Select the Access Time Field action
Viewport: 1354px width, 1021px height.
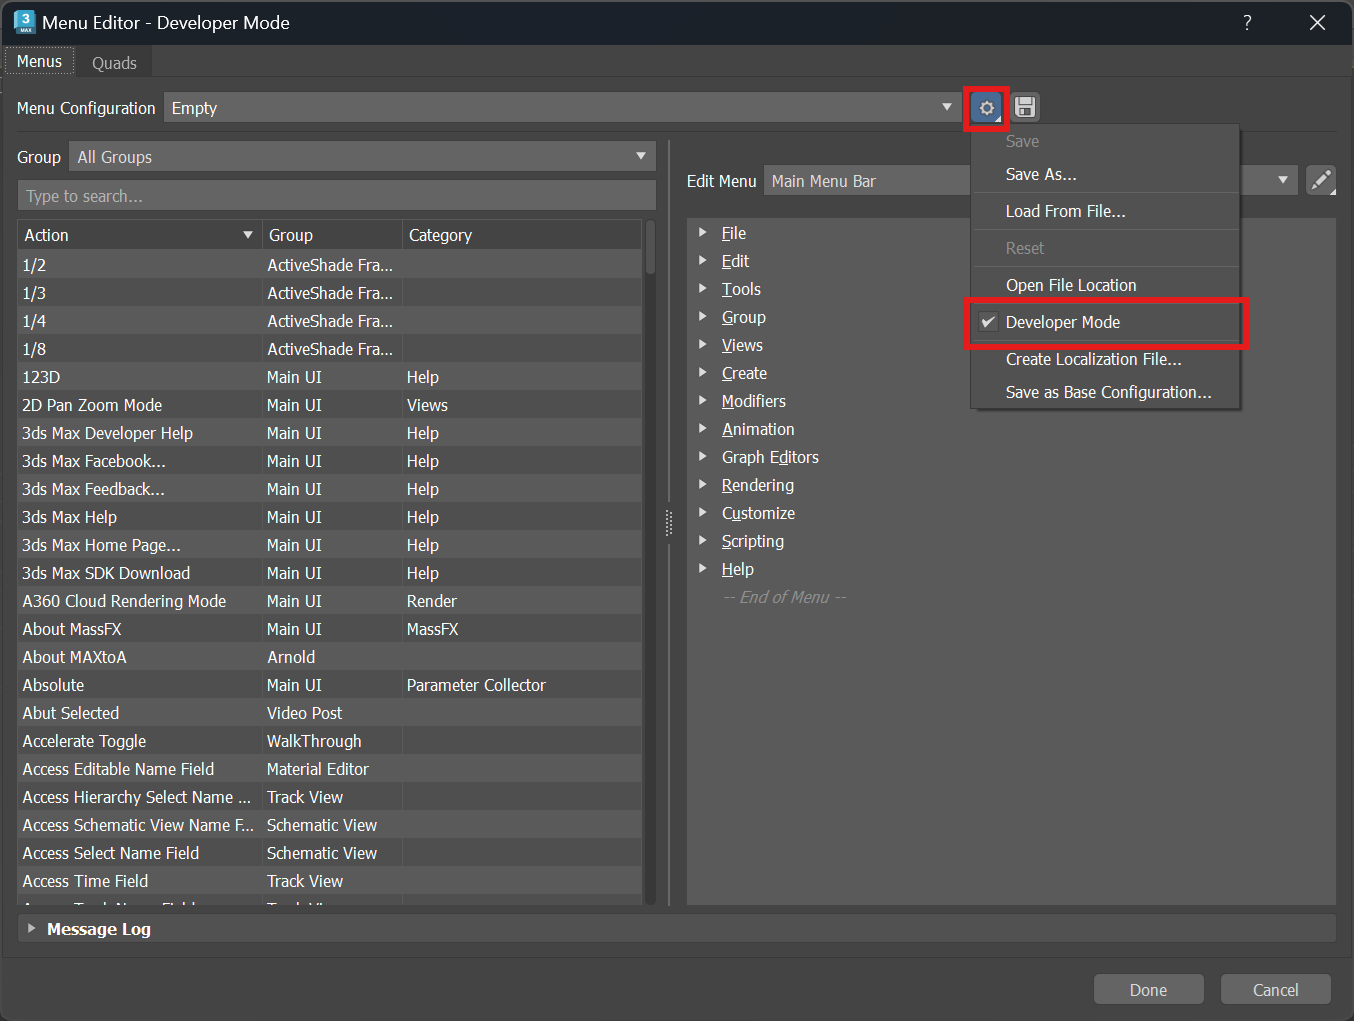pyautogui.click(x=330, y=881)
